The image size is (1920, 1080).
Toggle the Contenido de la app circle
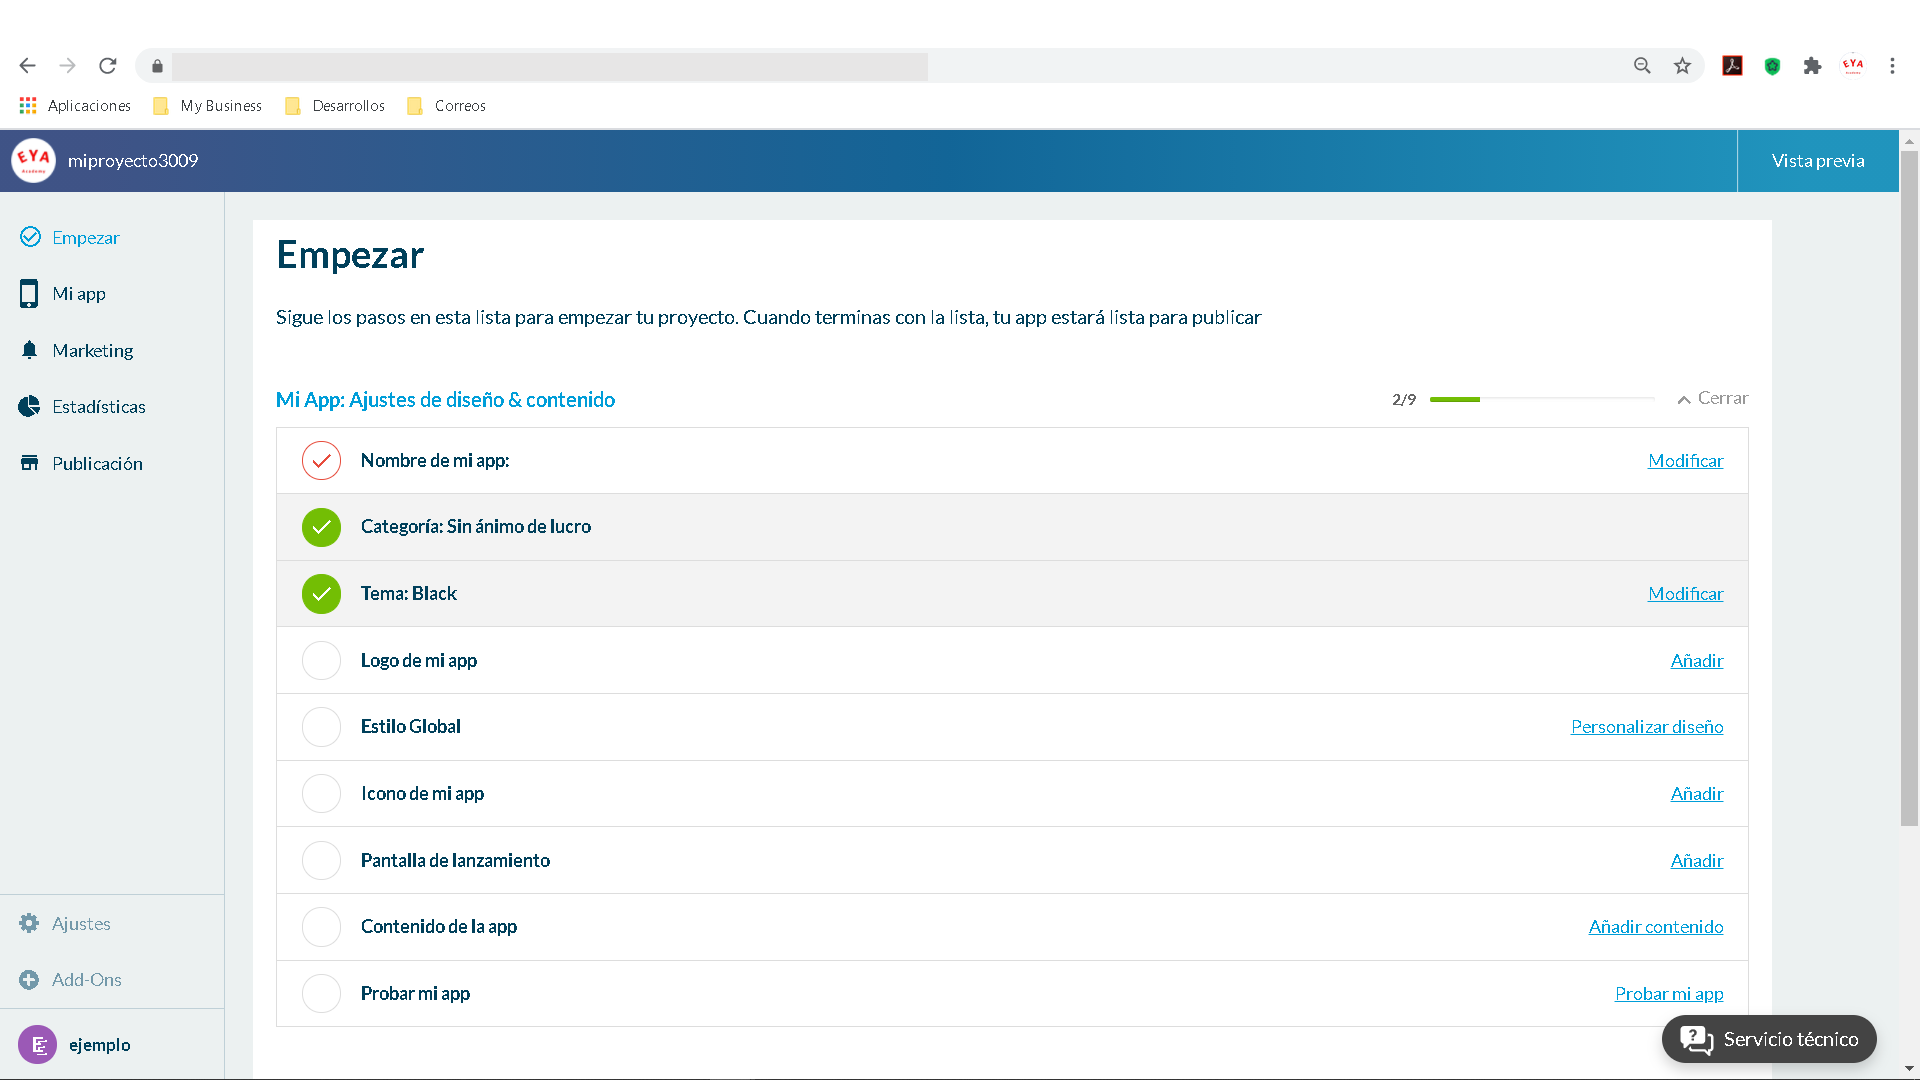[321, 927]
